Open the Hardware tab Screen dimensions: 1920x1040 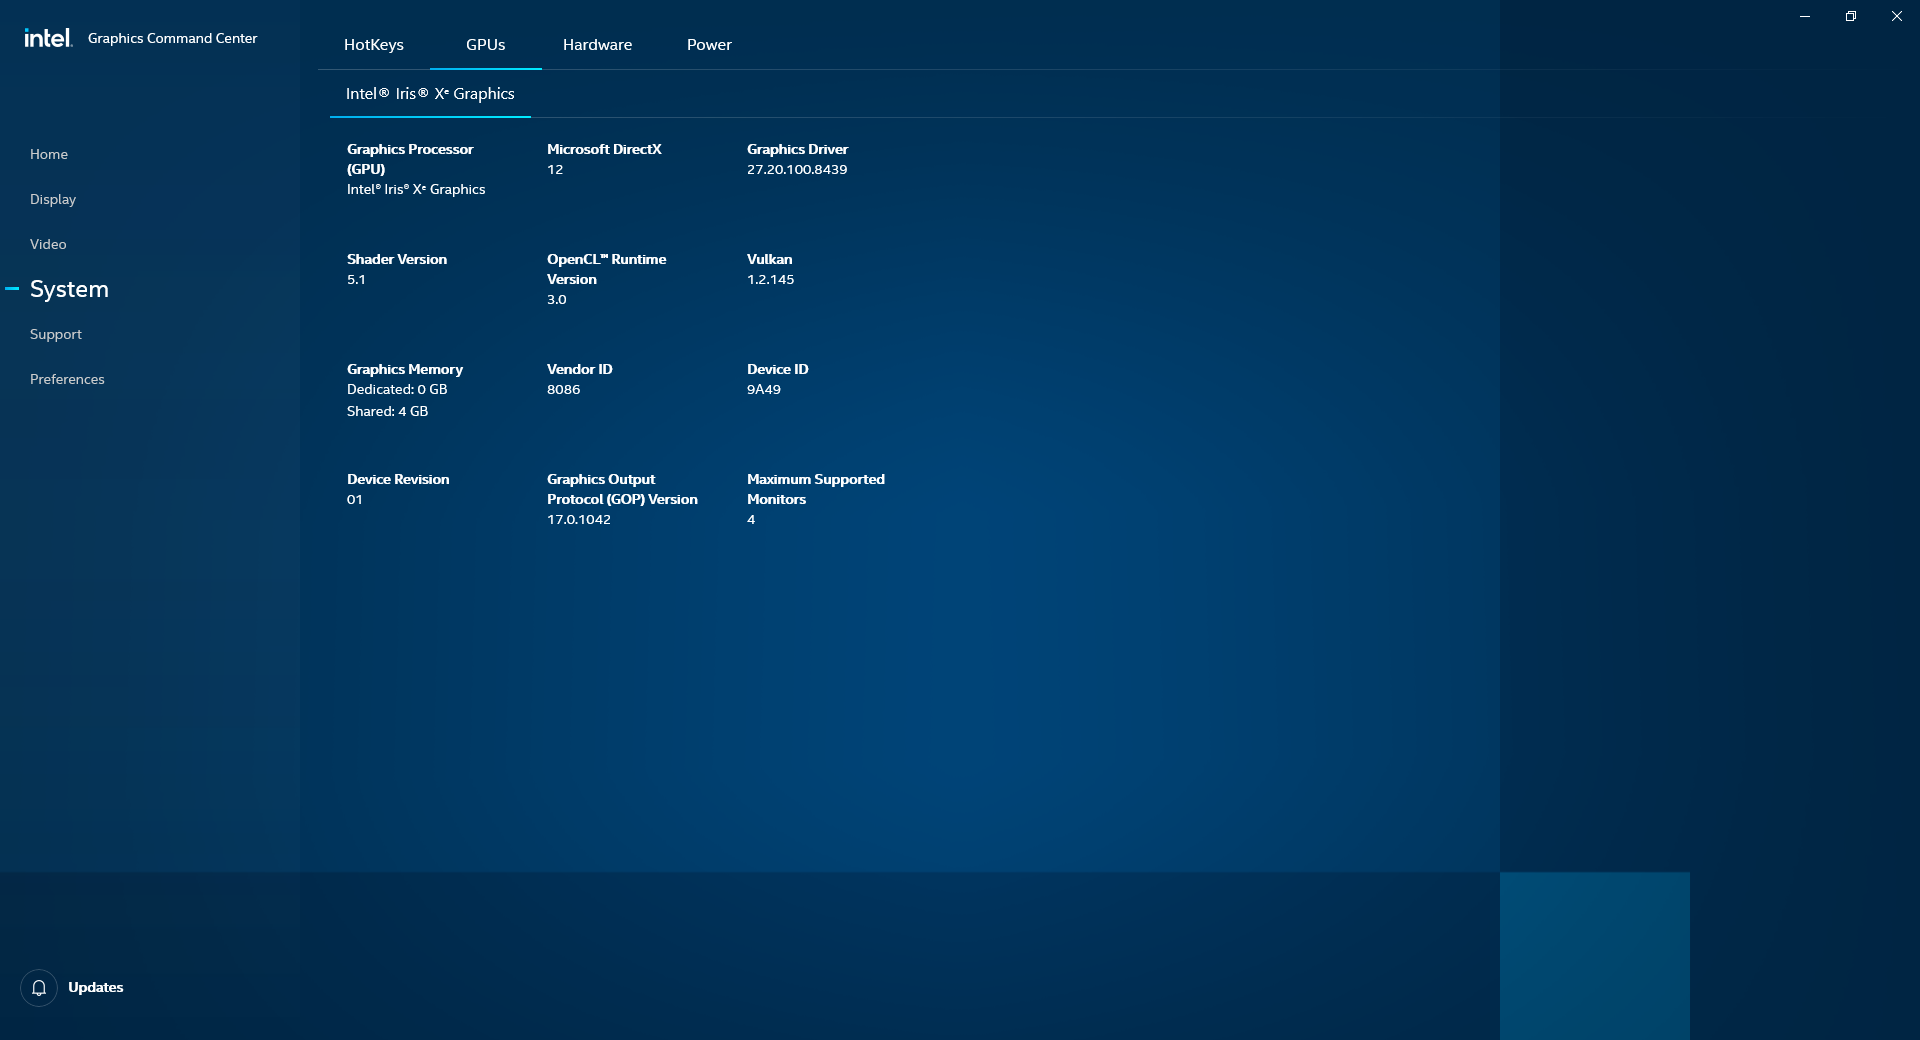(x=597, y=45)
